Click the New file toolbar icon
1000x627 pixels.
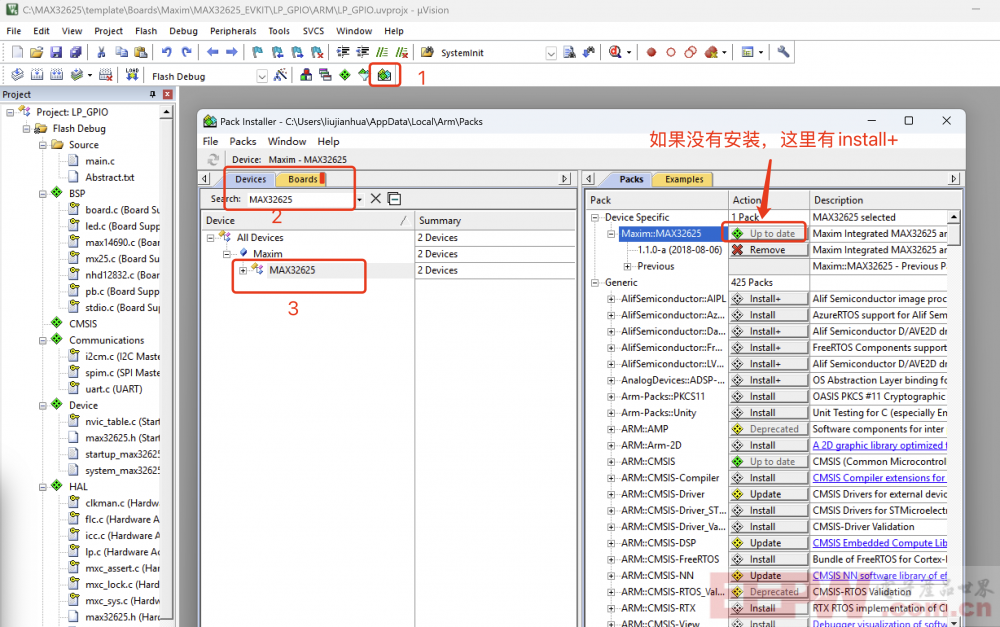(17, 52)
